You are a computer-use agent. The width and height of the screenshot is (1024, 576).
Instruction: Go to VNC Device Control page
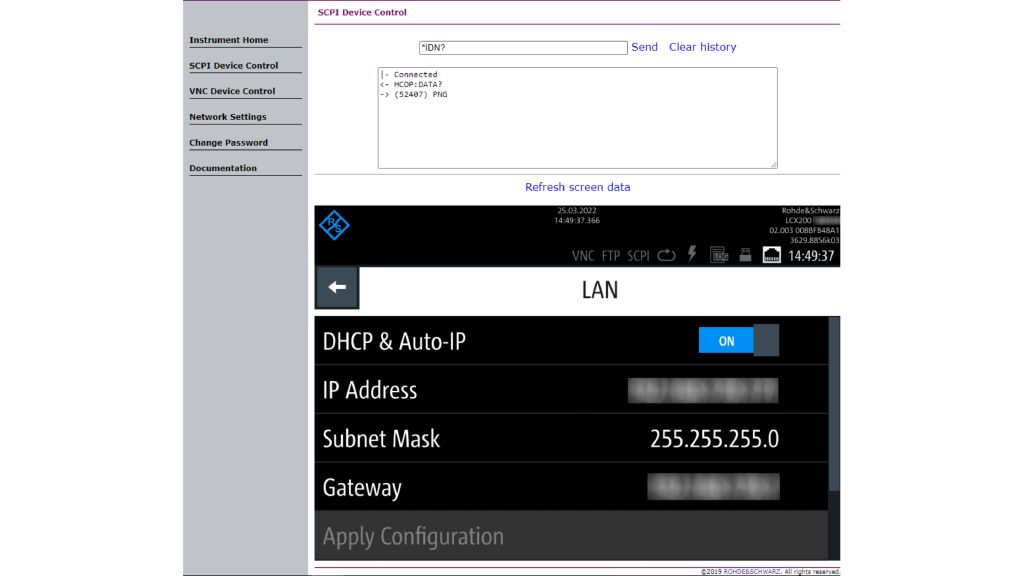tap(232, 91)
